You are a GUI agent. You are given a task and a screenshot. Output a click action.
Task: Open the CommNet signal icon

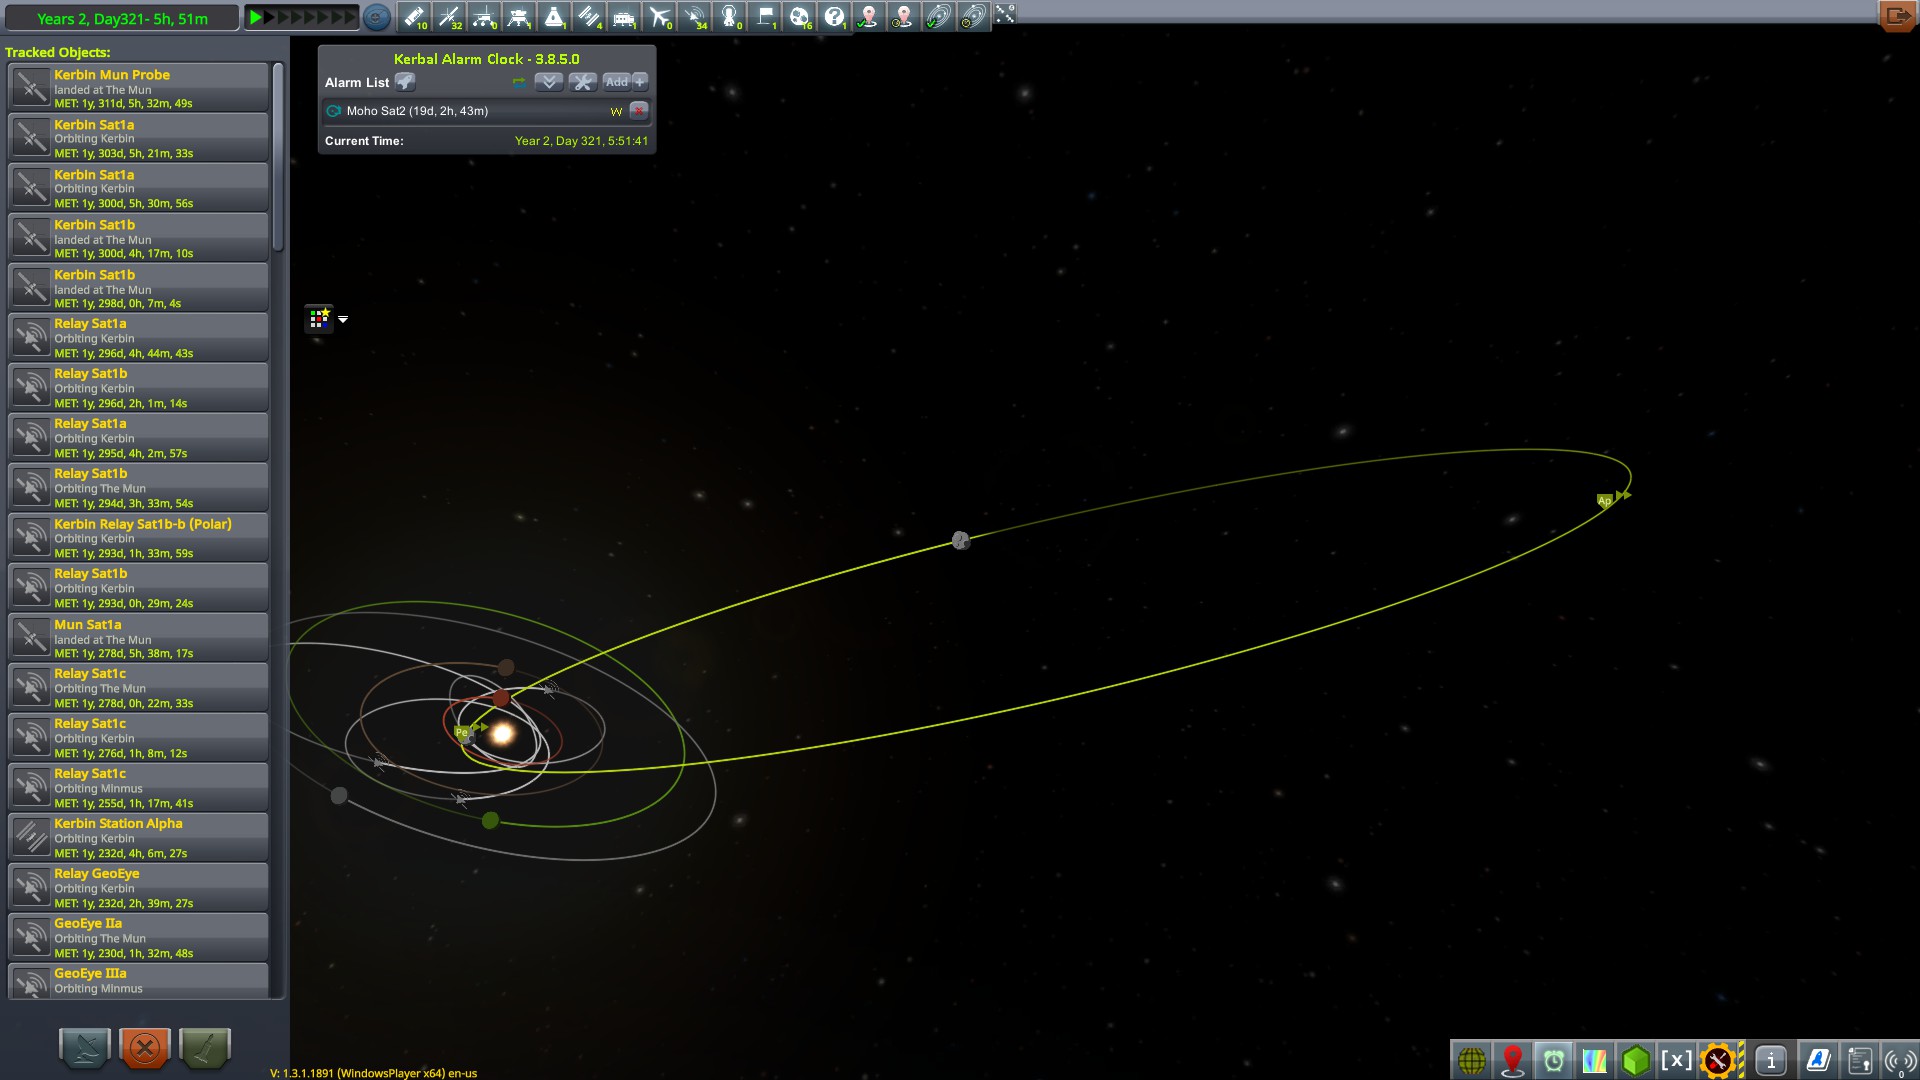1898,1060
